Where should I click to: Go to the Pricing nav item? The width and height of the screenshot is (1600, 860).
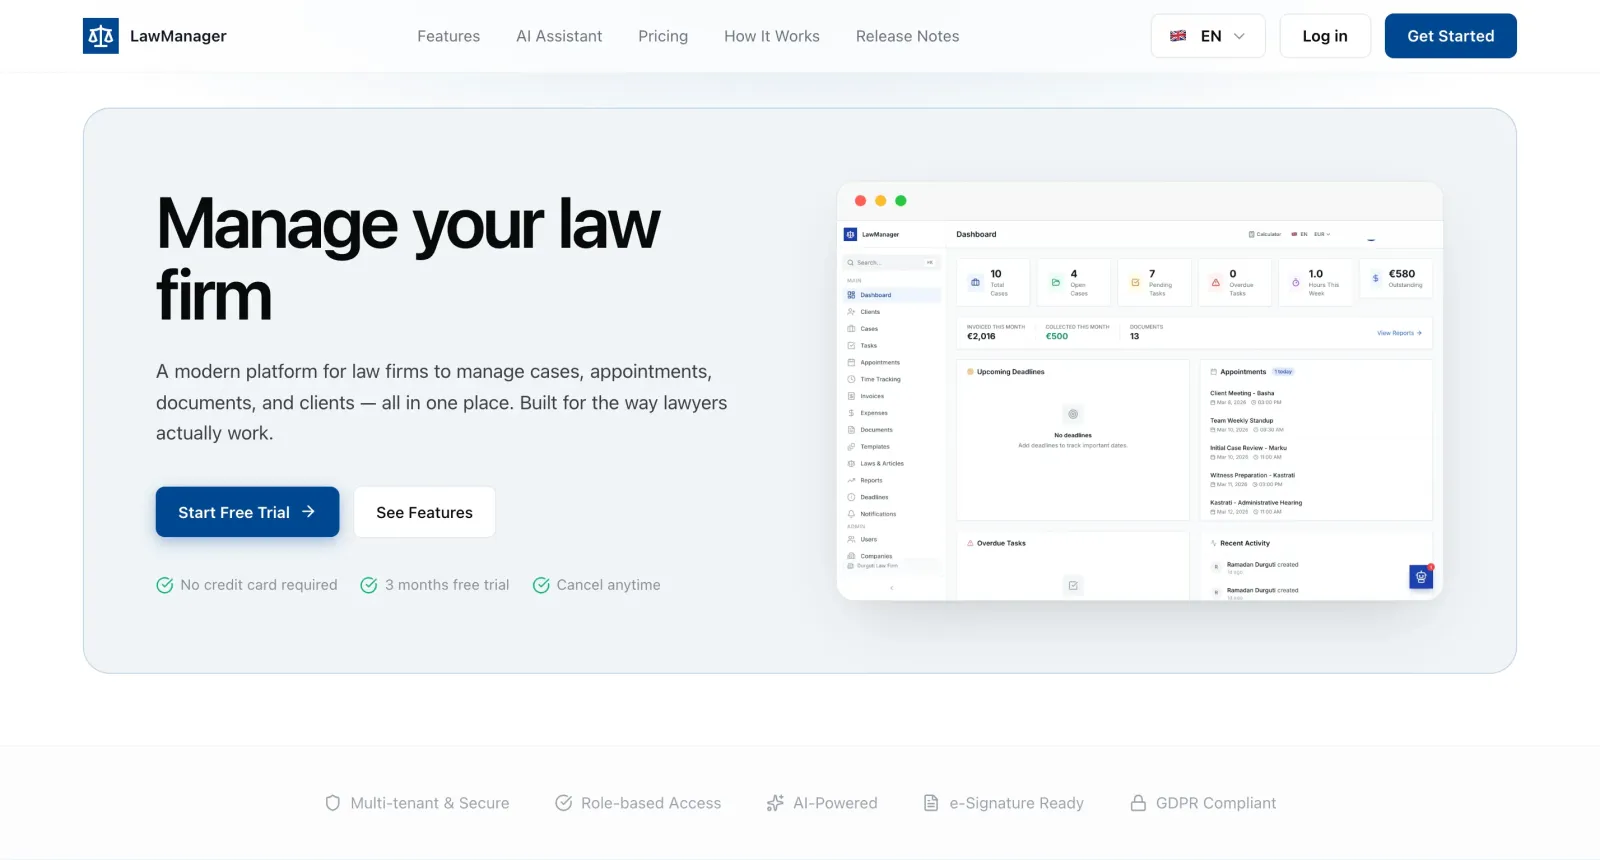(663, 36)
